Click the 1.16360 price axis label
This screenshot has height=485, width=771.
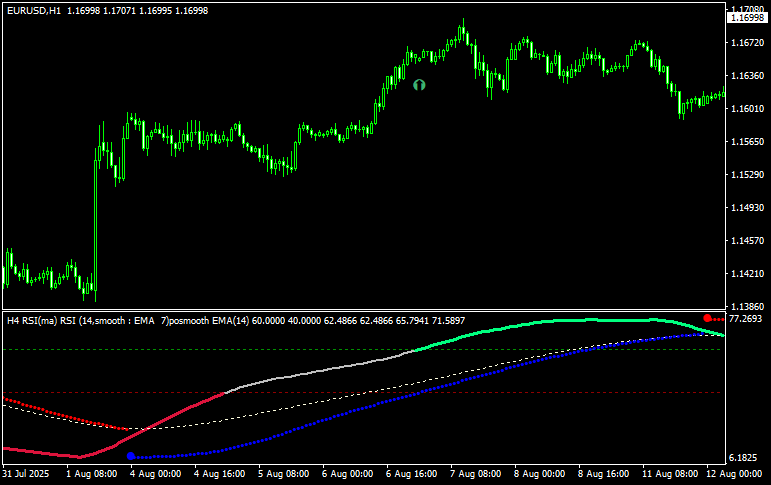(x=747, y=76)
